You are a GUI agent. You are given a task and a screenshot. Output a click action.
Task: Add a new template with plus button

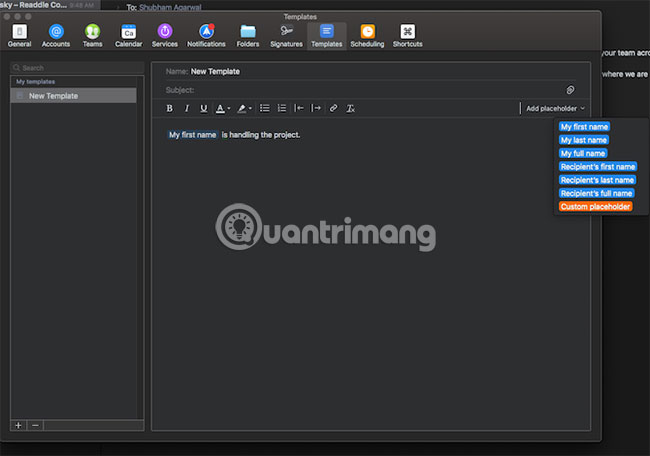coord(18,425)
